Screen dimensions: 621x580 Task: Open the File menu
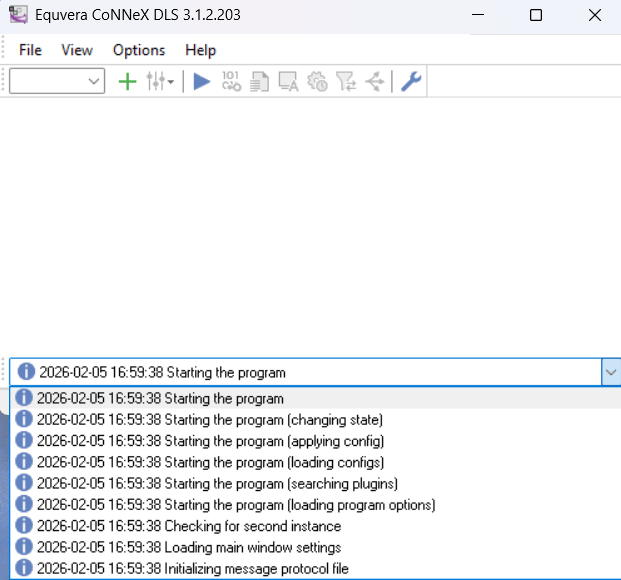[x=30, y=50]
